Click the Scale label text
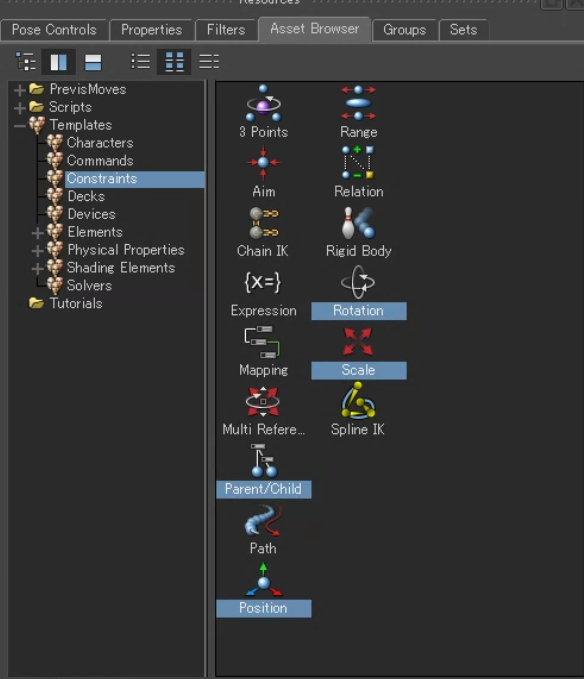584x679 pixels. (x=358, y=370)
